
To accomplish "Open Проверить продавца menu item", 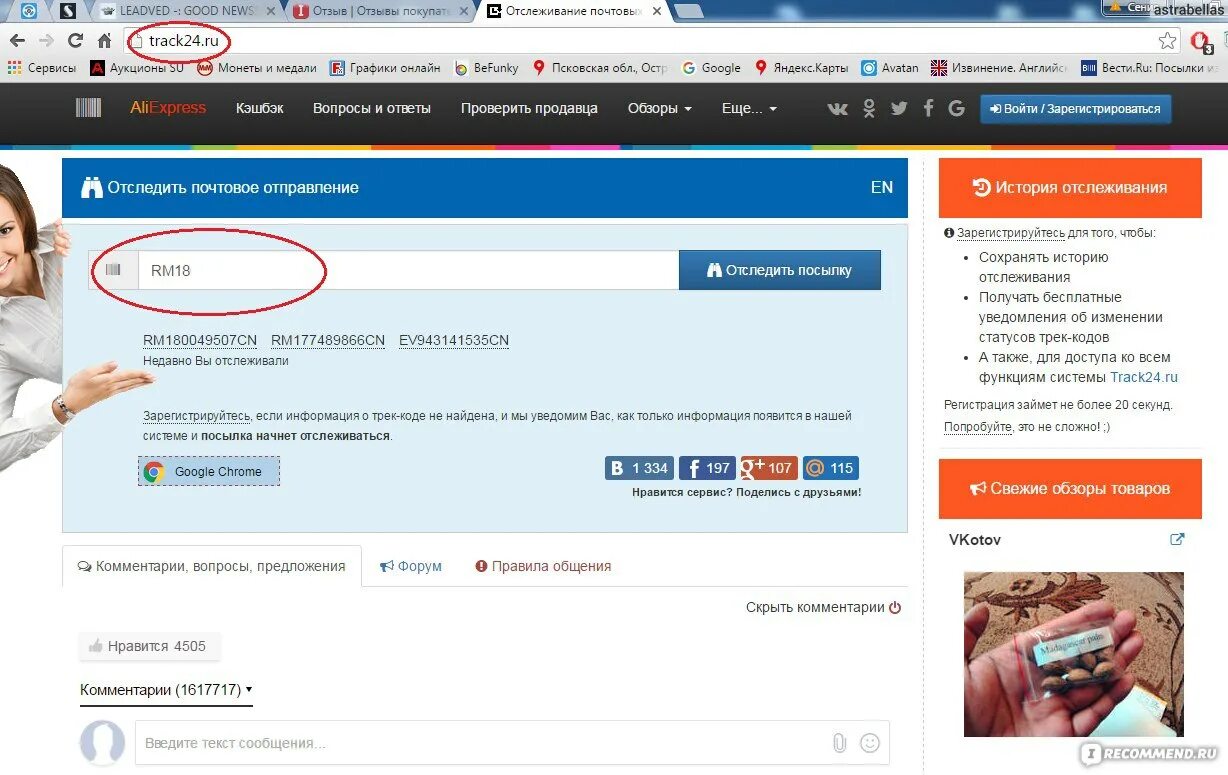I will 529,108.
